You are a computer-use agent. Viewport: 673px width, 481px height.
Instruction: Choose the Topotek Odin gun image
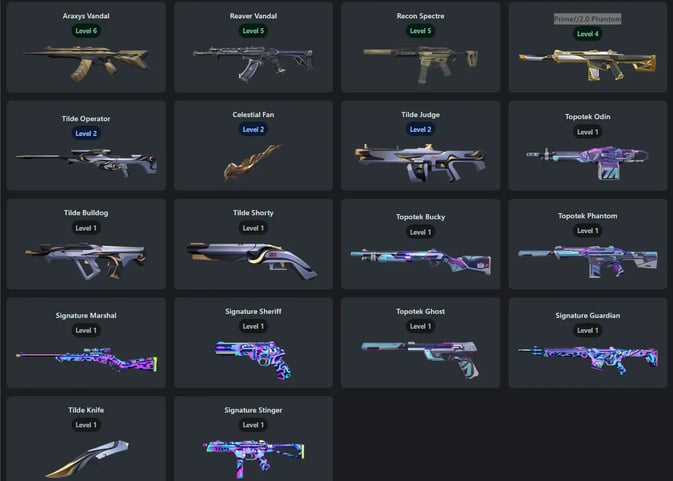pos(587,163)
